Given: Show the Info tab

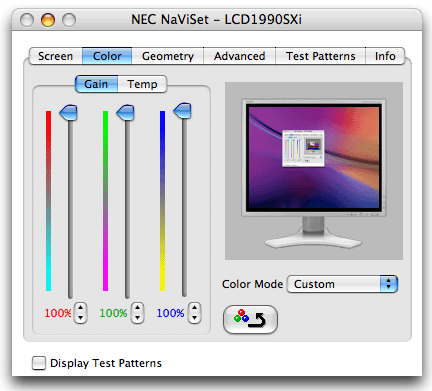Looking at the screenshot, I should (385, 56).
